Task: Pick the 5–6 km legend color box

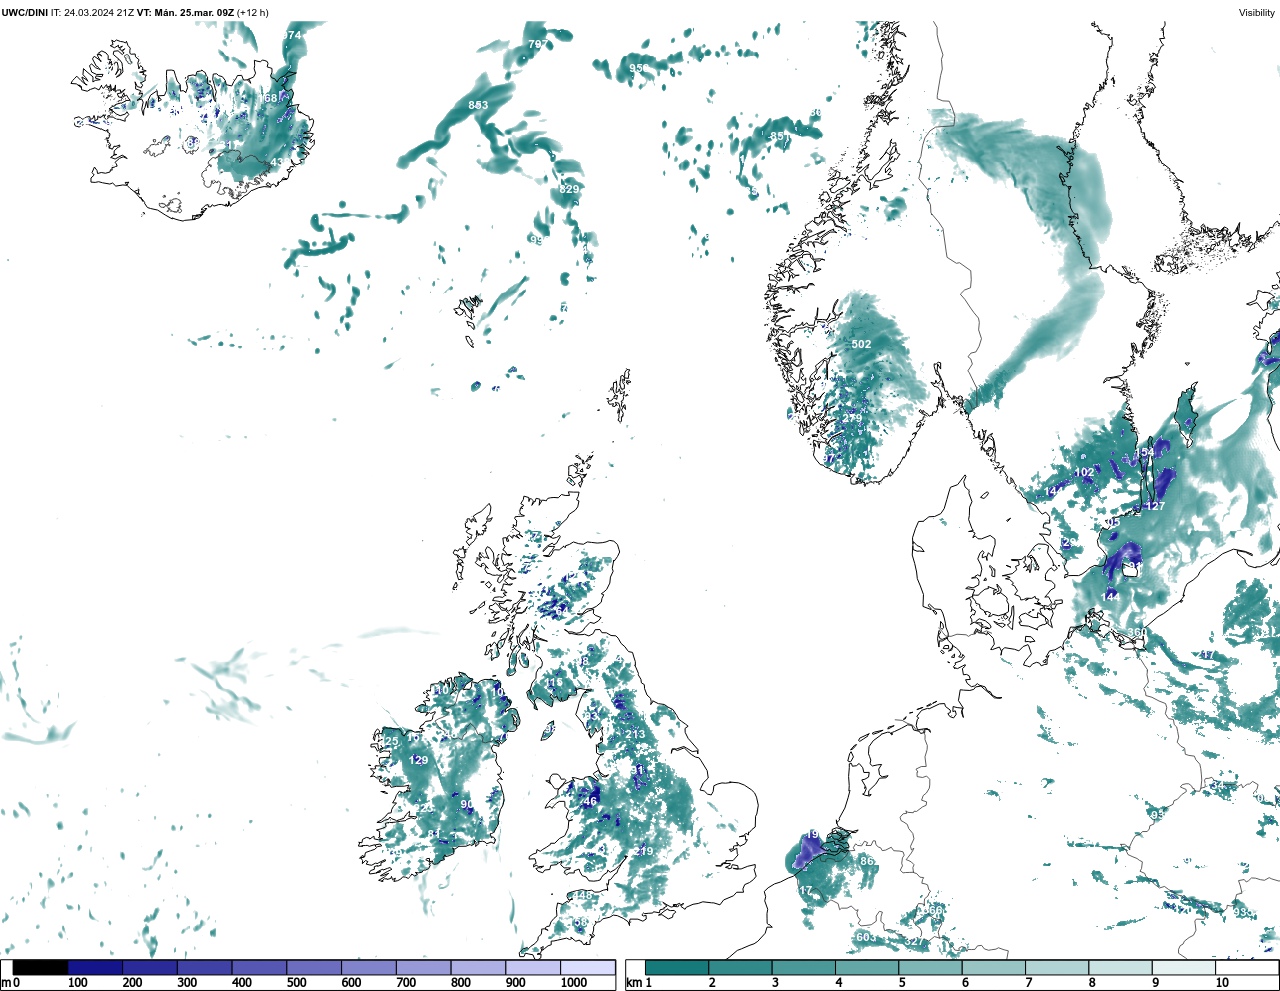Action: tap(930, 967)
